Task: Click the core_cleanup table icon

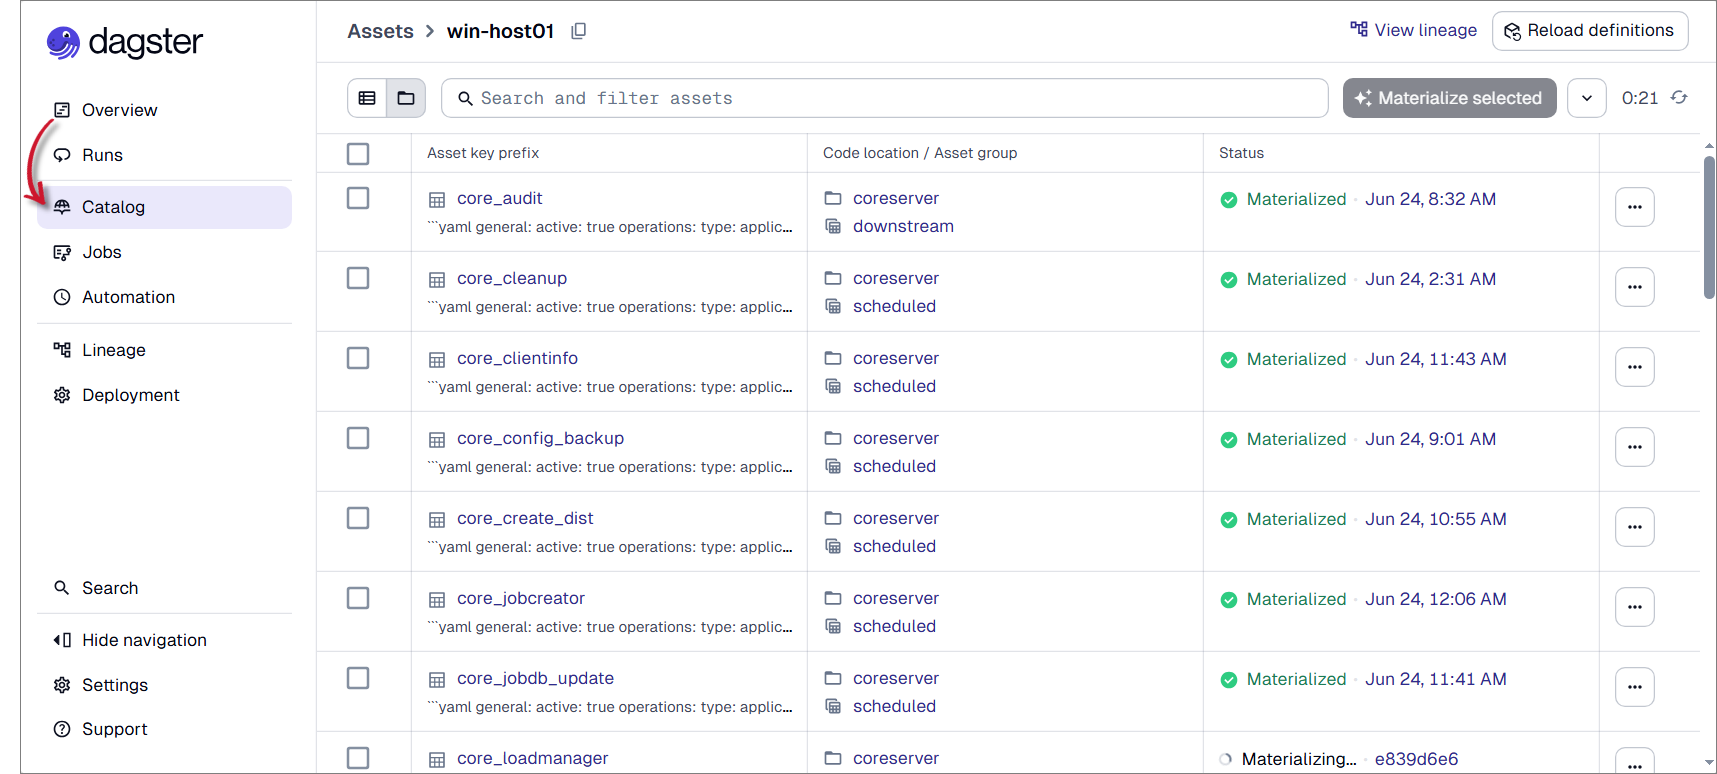Action: point(437,279)
